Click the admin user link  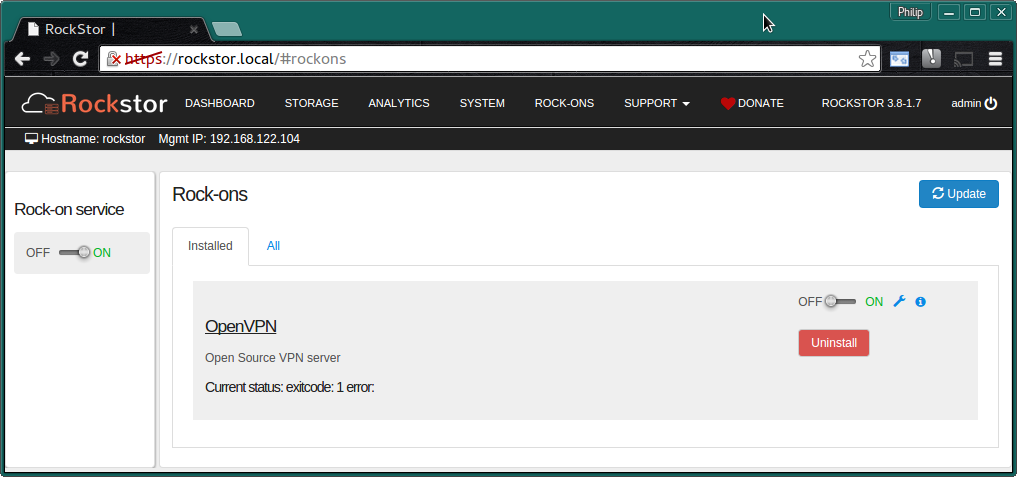966,103
